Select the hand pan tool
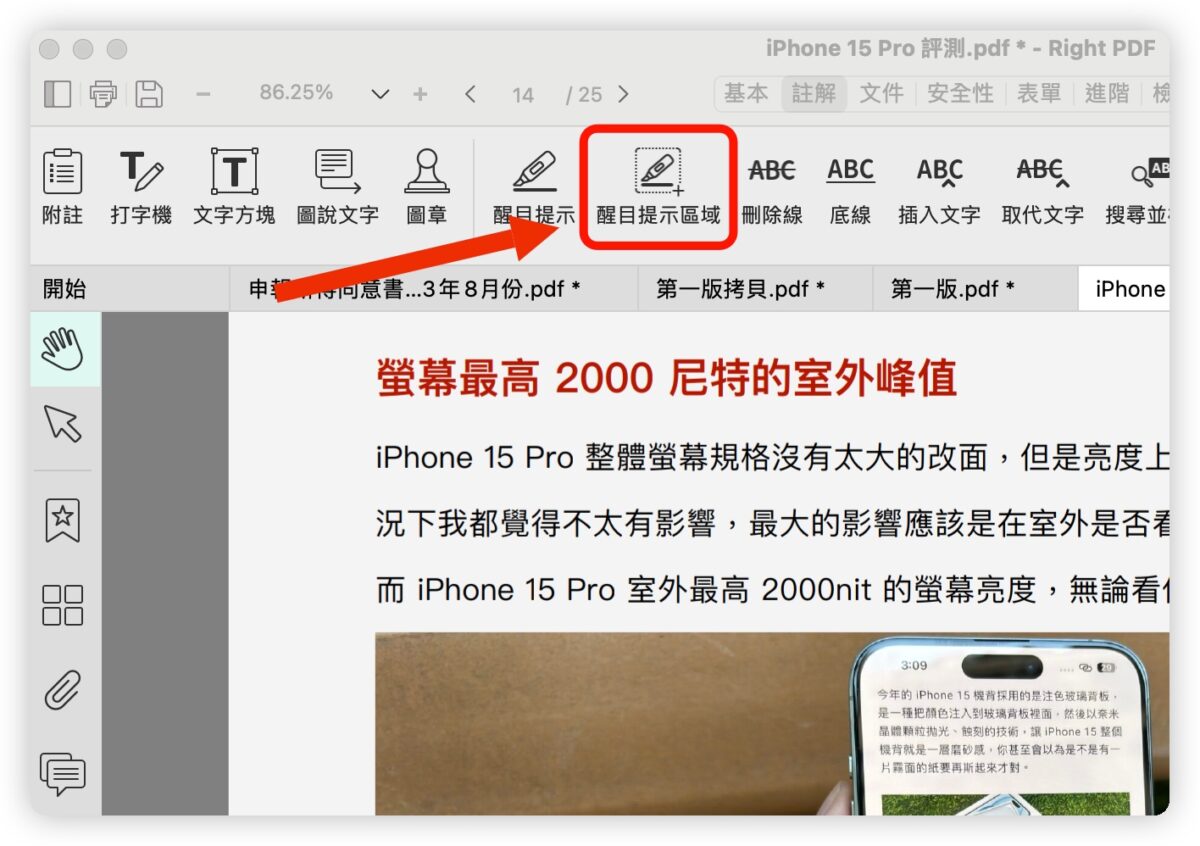Image resolution: width=1200 pixels, height=846 pixels. [63, 350]
